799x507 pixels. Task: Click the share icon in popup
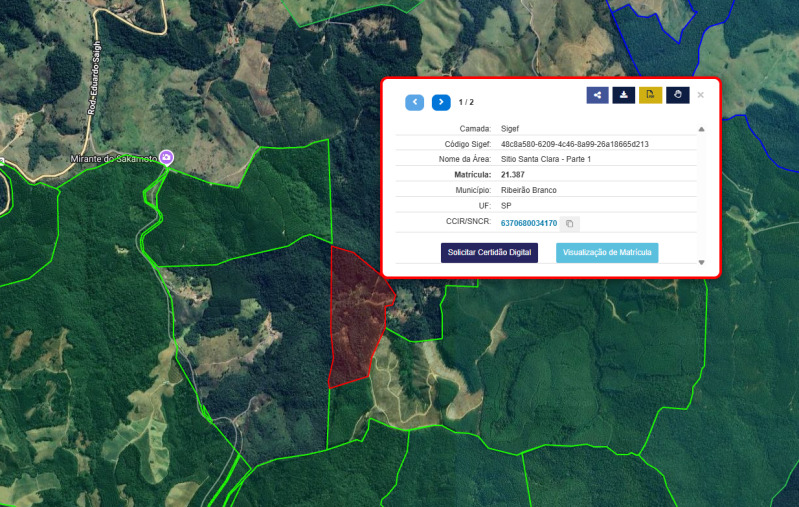[x=597, y=95]
